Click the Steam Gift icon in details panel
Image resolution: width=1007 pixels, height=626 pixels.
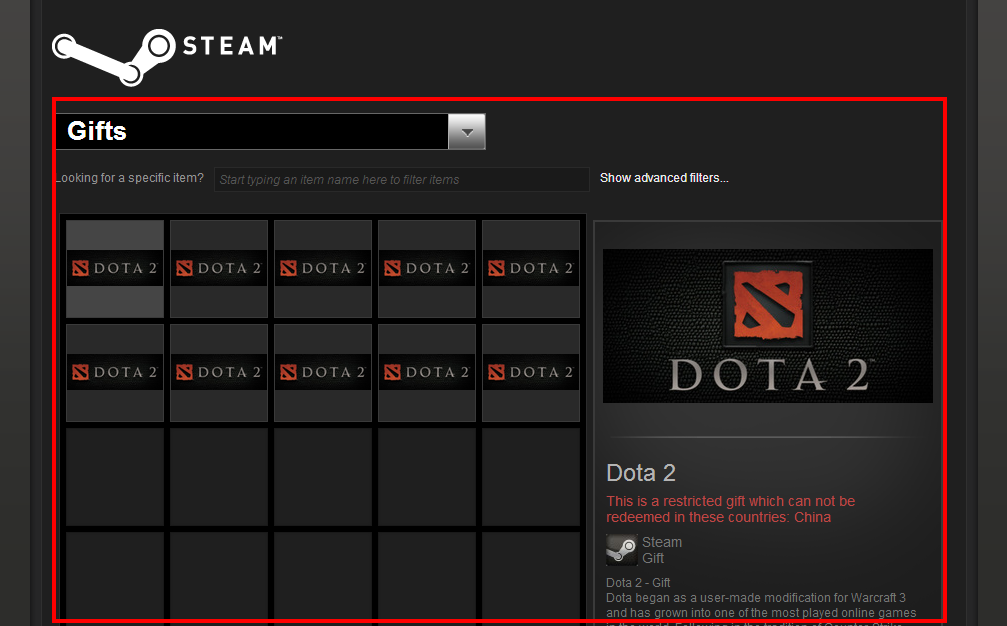(621, 550)
